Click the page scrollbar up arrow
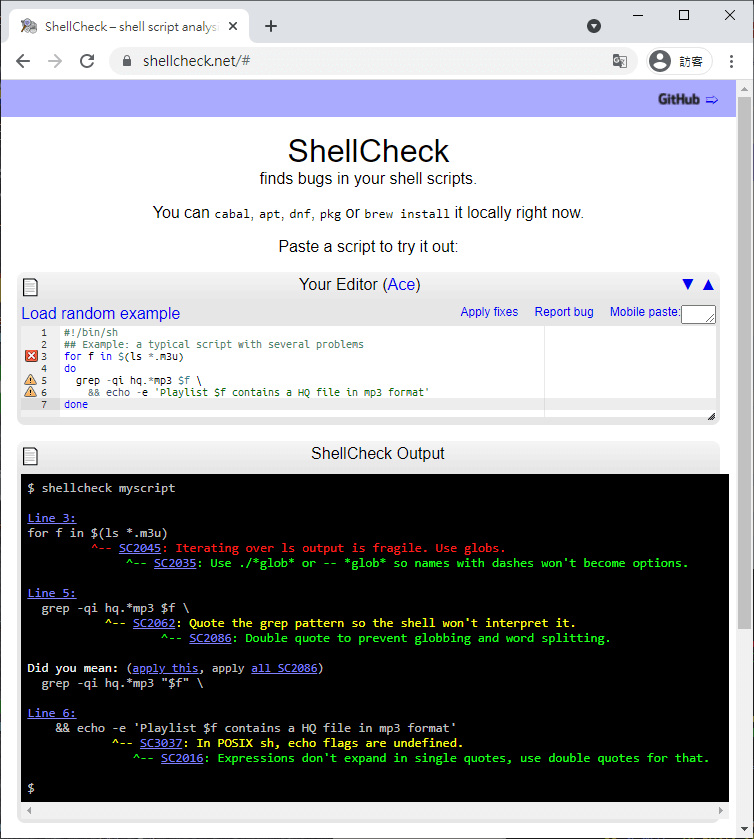The image size is (754, 839). tap(744, 88)
